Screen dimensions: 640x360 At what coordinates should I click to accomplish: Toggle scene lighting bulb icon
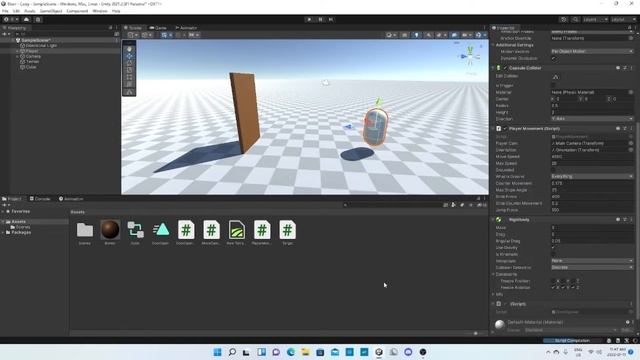[416, 35]
